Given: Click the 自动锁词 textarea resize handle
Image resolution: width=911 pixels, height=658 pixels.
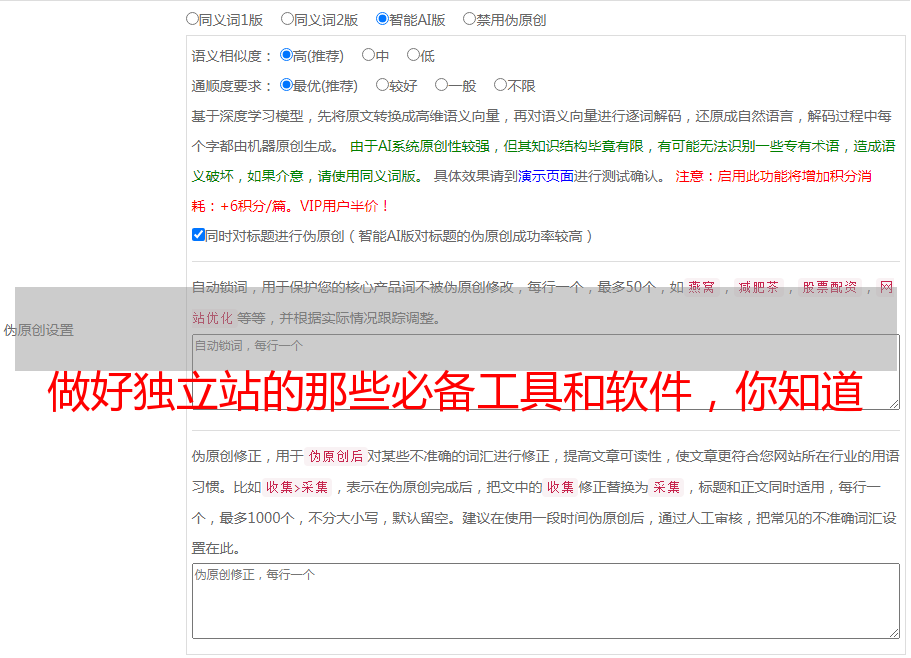Looking at the screenshot, I should [893, 403].
